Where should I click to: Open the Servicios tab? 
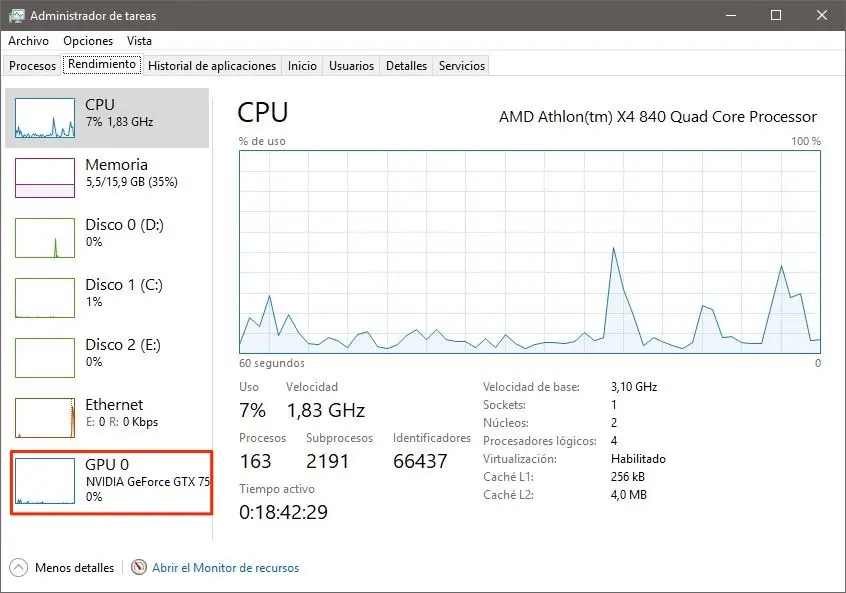coord(461,65)
